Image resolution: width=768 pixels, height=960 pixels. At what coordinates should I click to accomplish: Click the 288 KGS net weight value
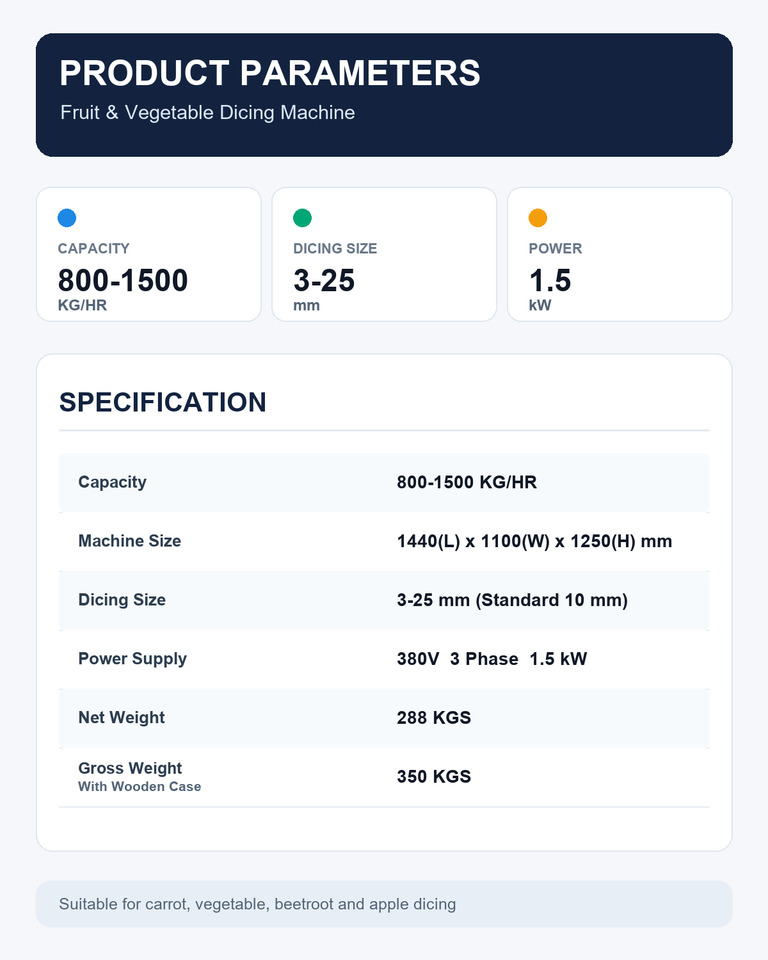click(x=434, y=718)
